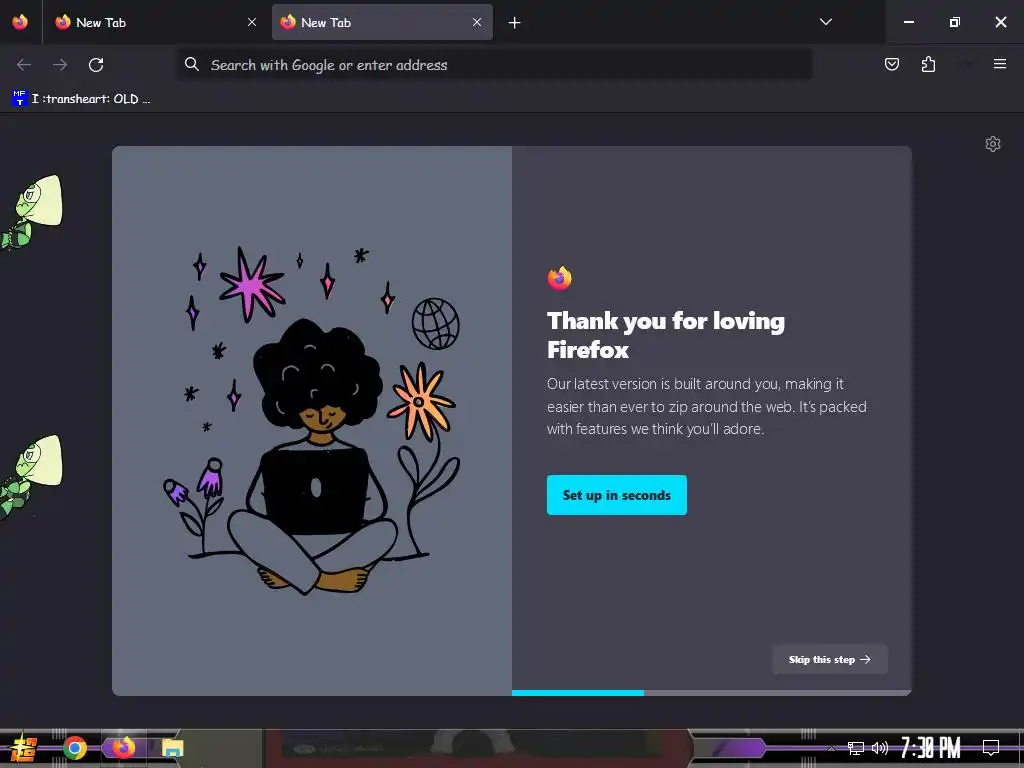This screenshot has width=1024, height=768.
Task: Select the second New Tab
Action: click(382, 22)
